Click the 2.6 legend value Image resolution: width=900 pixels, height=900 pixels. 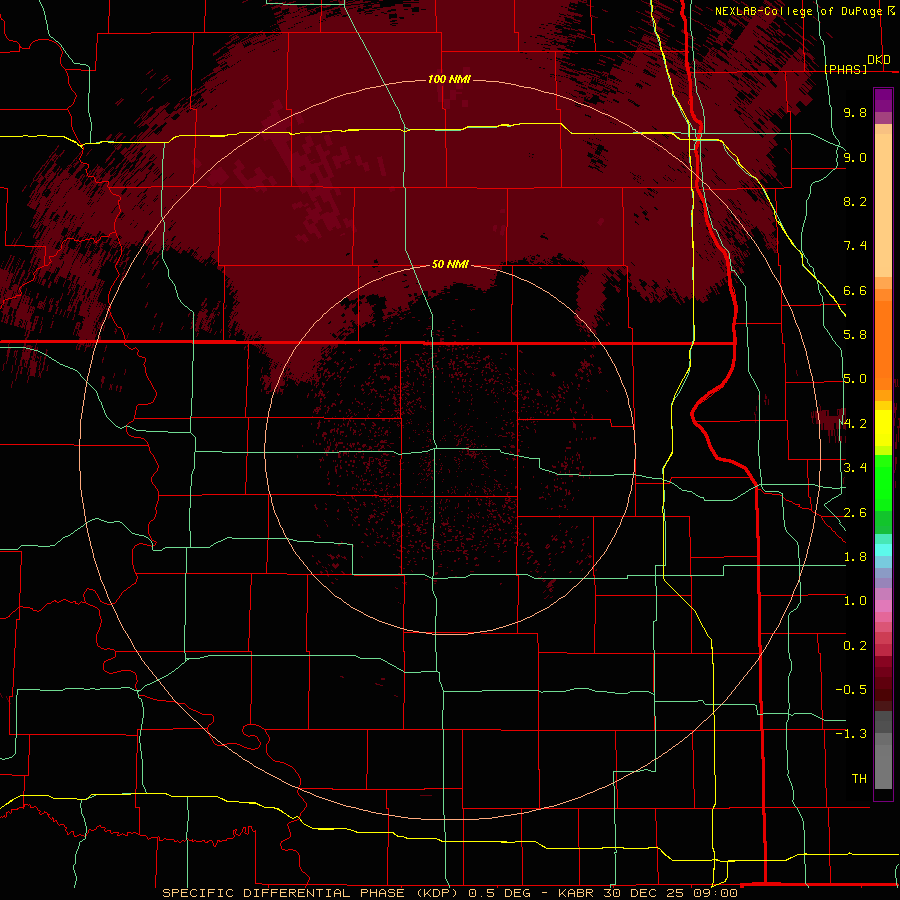pyautogui.click(x=855, y=513)
